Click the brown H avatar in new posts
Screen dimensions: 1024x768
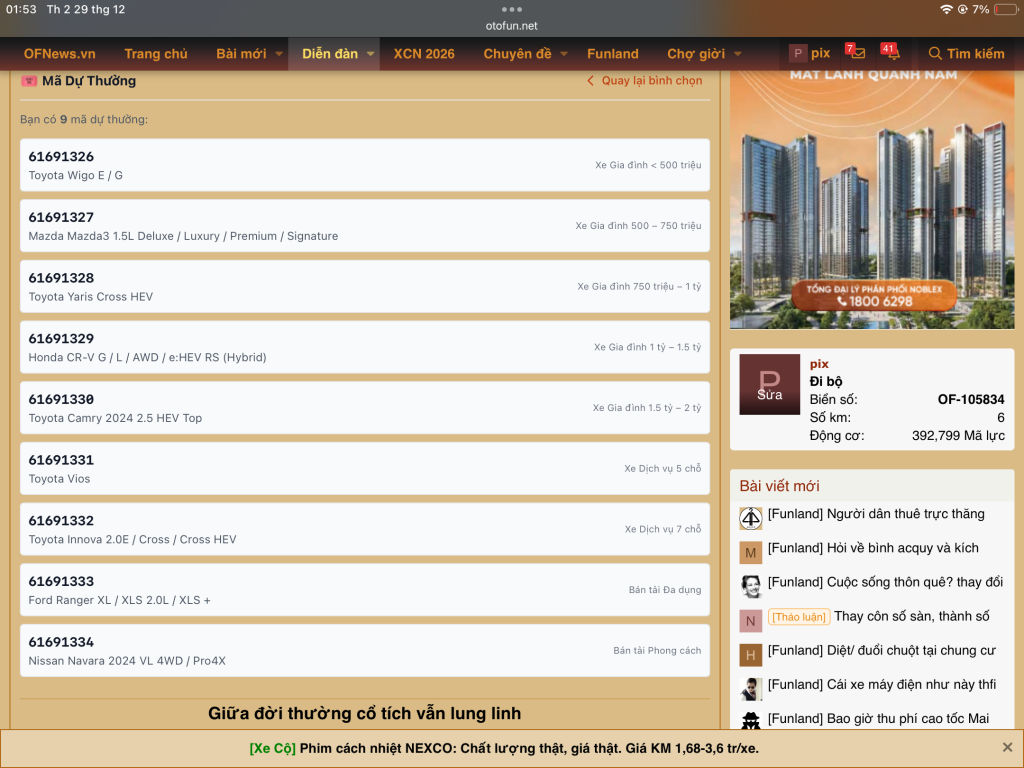click(x=751, y=655)
